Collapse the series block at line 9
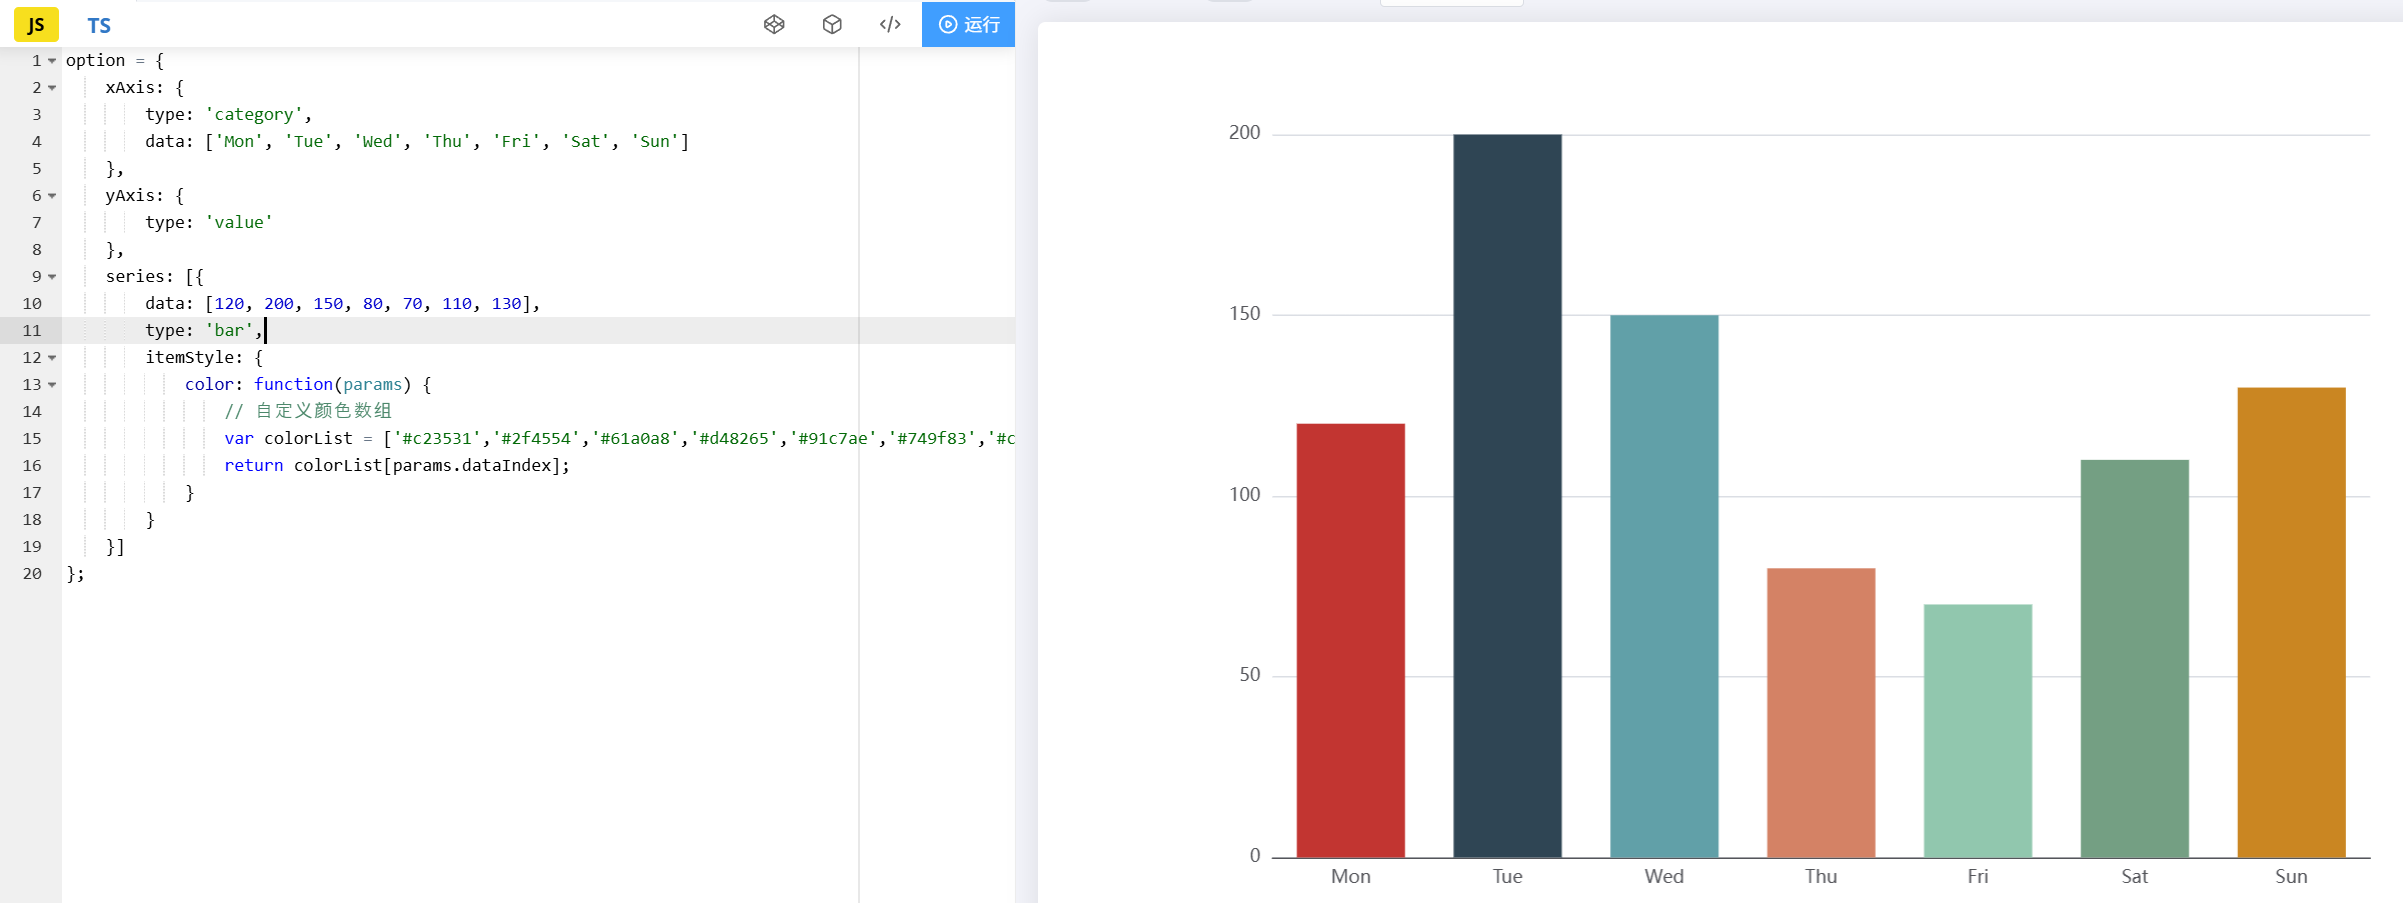 click(x=52, y=277)
